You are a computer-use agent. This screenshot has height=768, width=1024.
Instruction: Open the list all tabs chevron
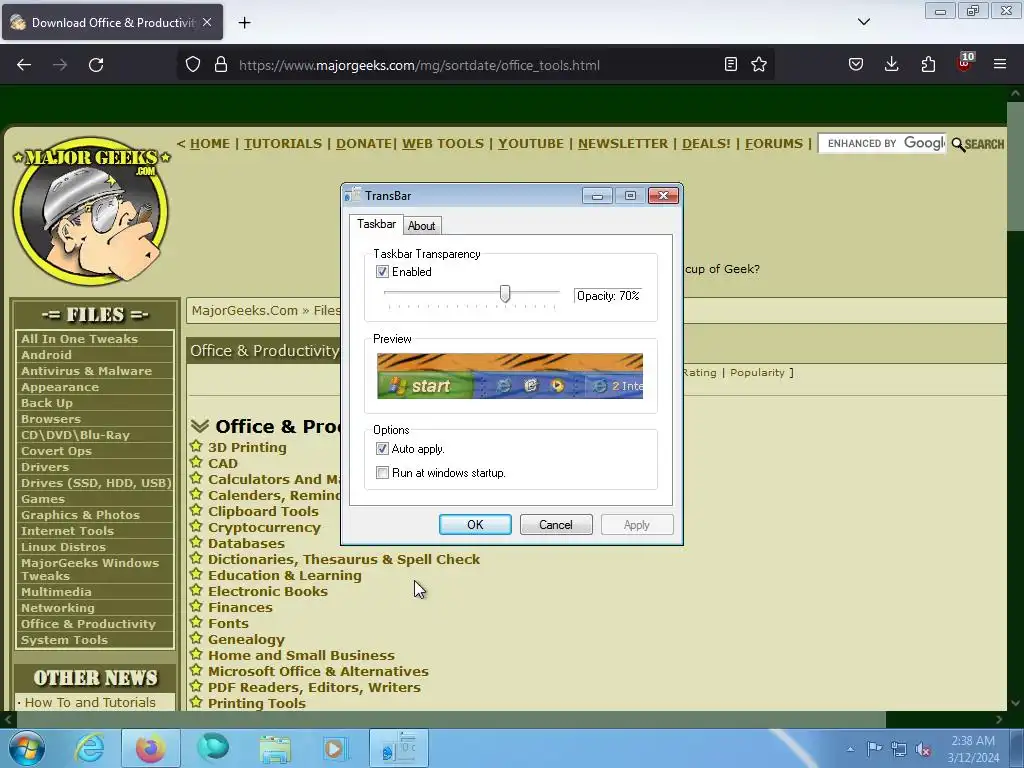point(863,22)
